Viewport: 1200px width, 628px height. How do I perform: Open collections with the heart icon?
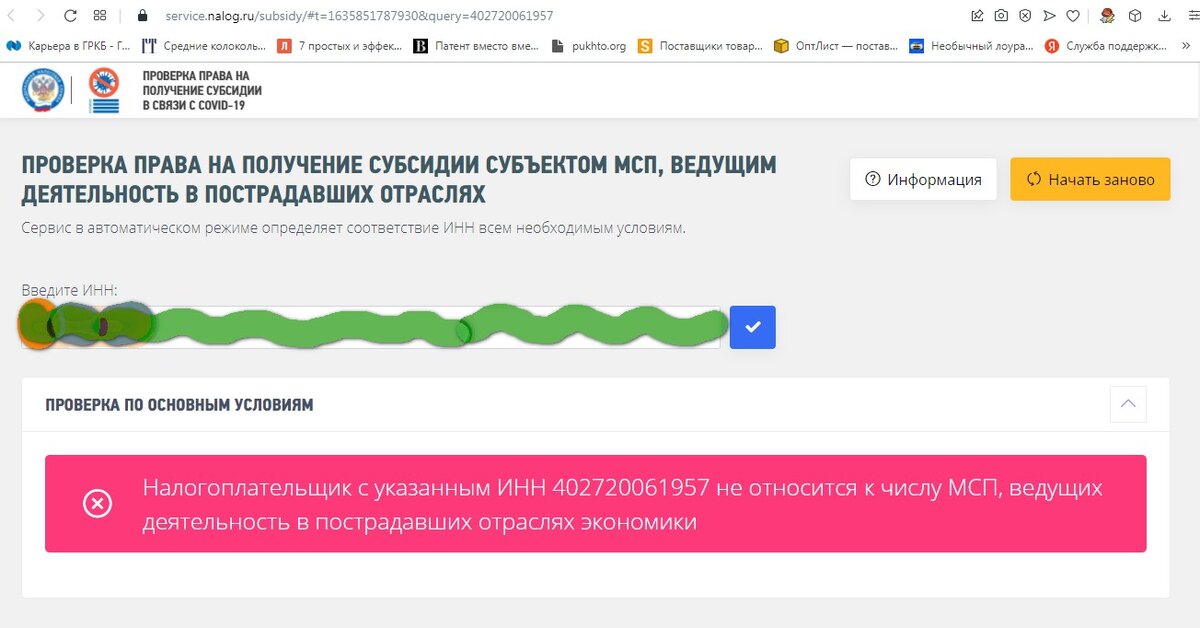1073,15
